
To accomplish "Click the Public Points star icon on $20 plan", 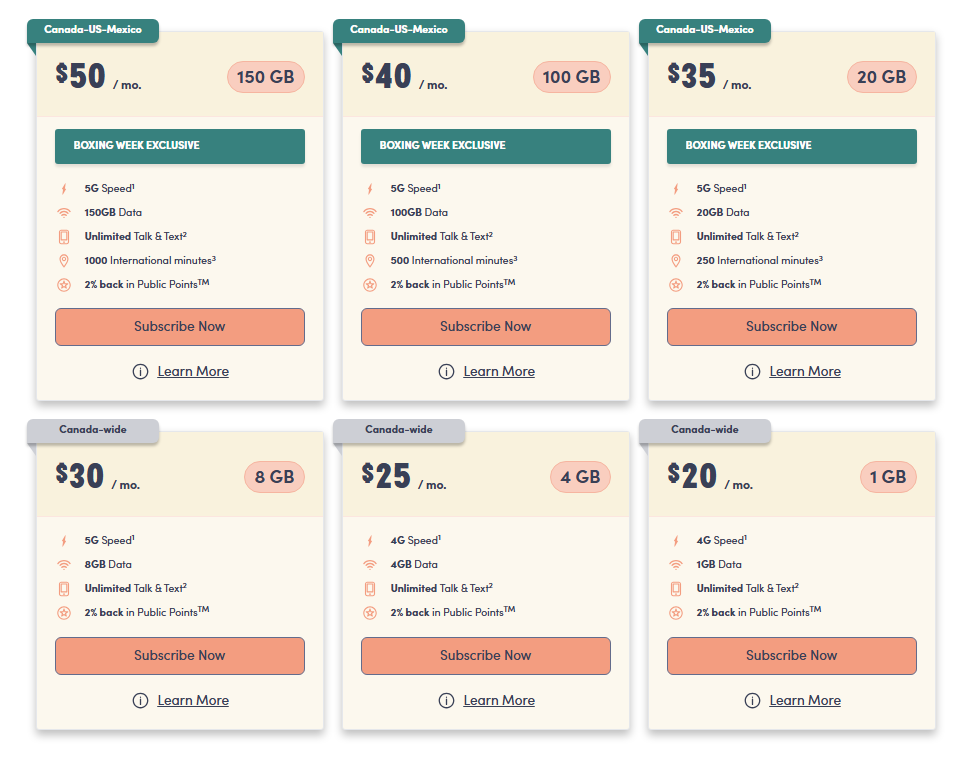I will point(676,612).
